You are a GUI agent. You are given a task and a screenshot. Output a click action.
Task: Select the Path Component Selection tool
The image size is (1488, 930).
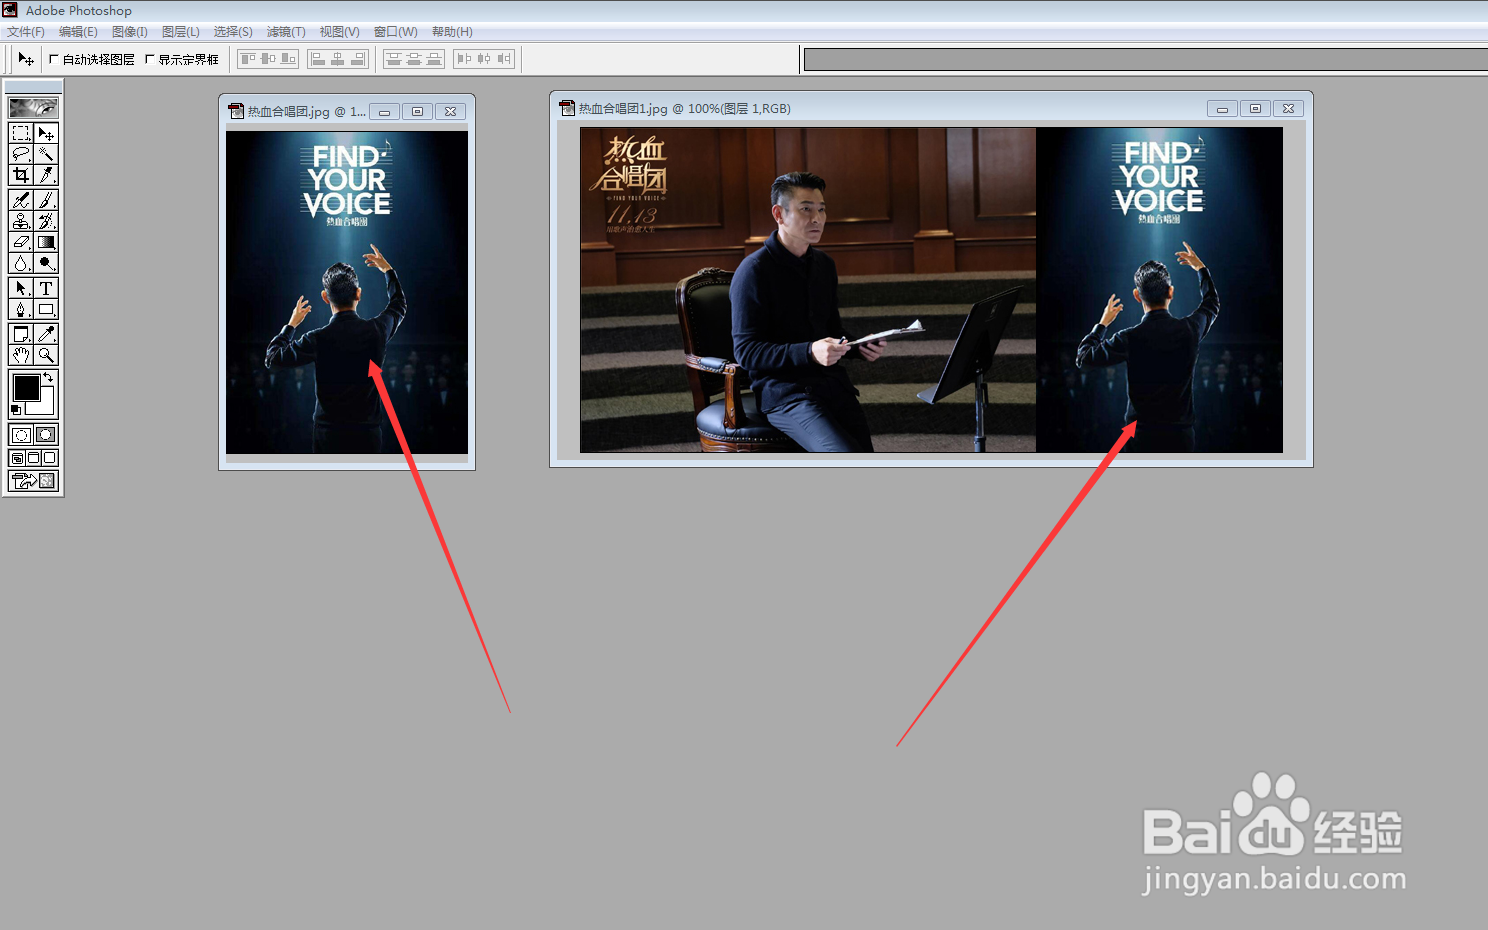click(x=21, y=288)
